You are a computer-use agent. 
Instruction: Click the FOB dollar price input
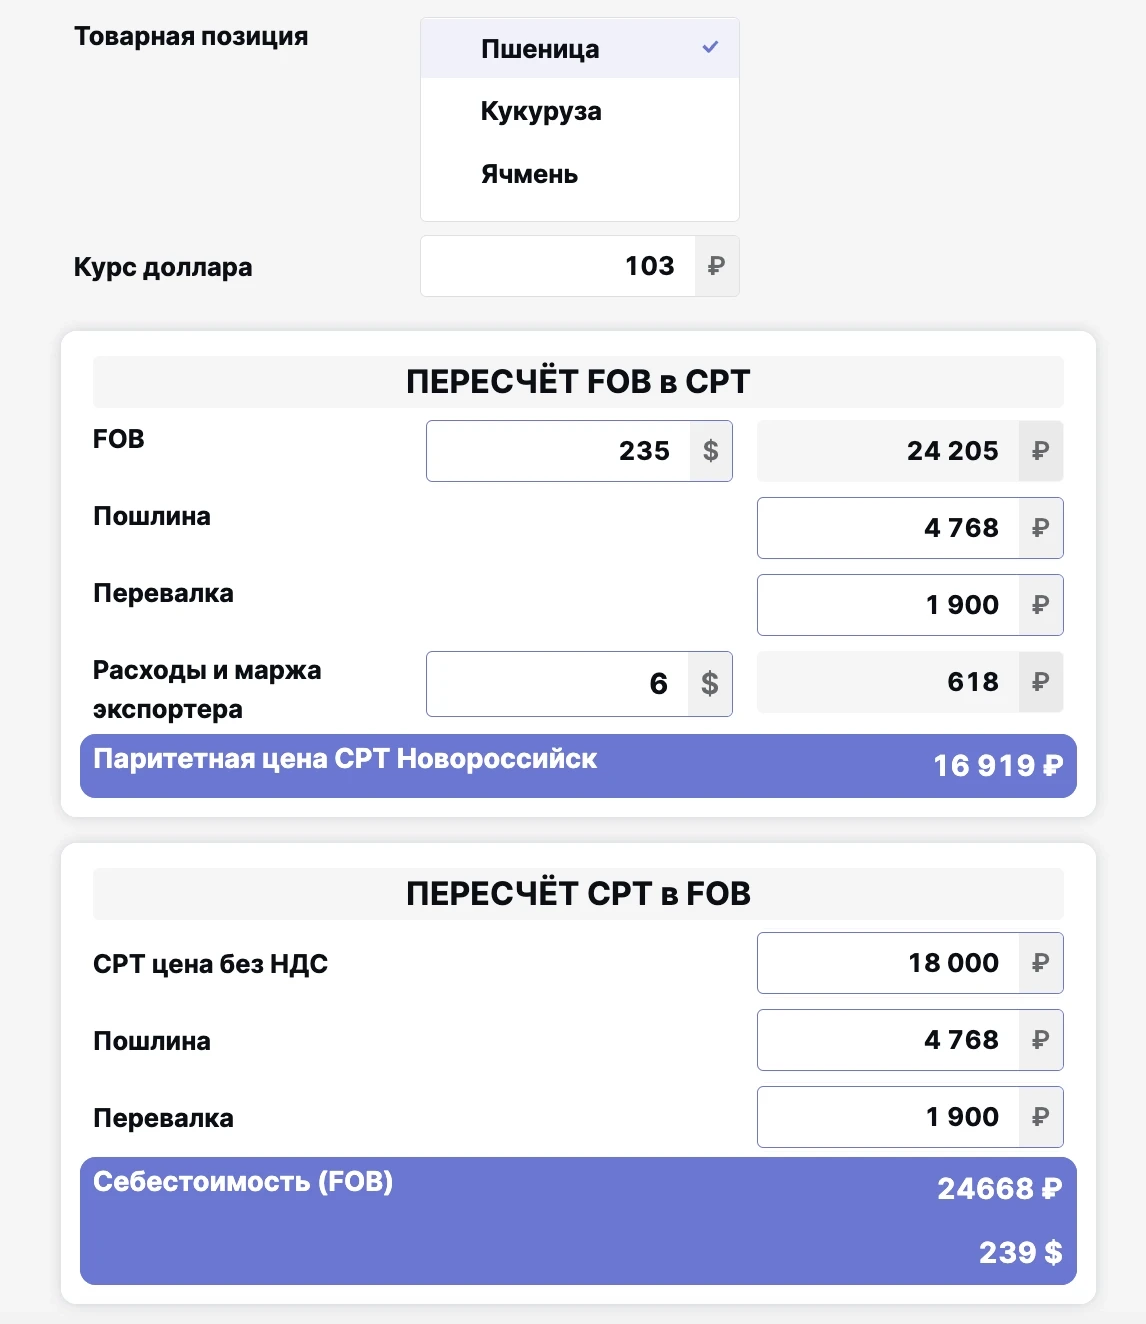pos(558,451)
